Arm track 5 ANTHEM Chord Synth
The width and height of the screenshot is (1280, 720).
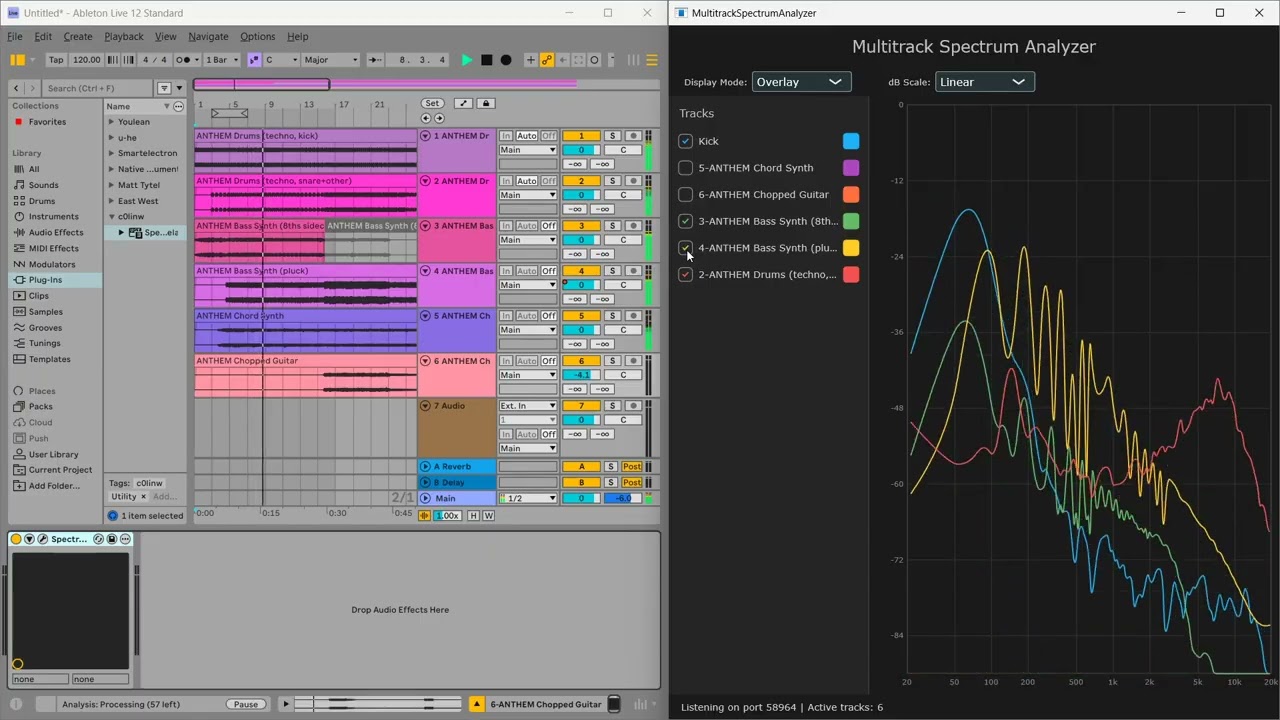click(x=633, y=316)
